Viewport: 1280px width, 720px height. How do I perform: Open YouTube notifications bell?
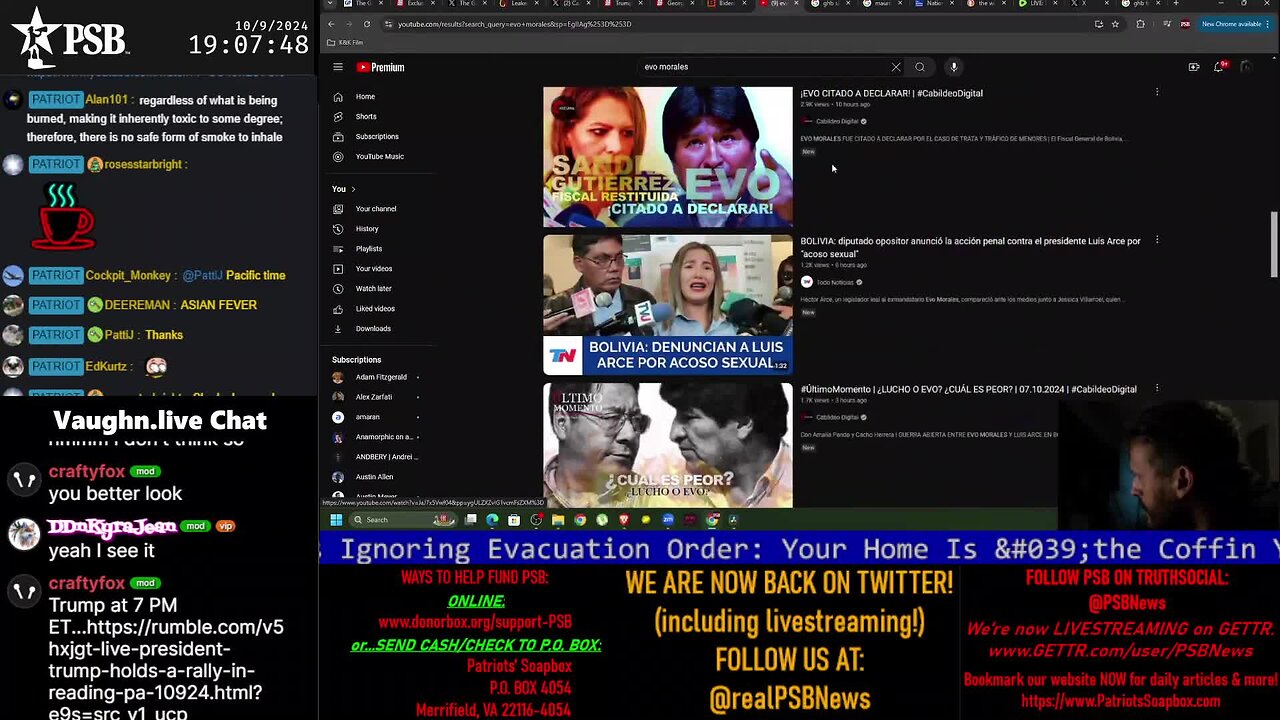click(1219, 67)
